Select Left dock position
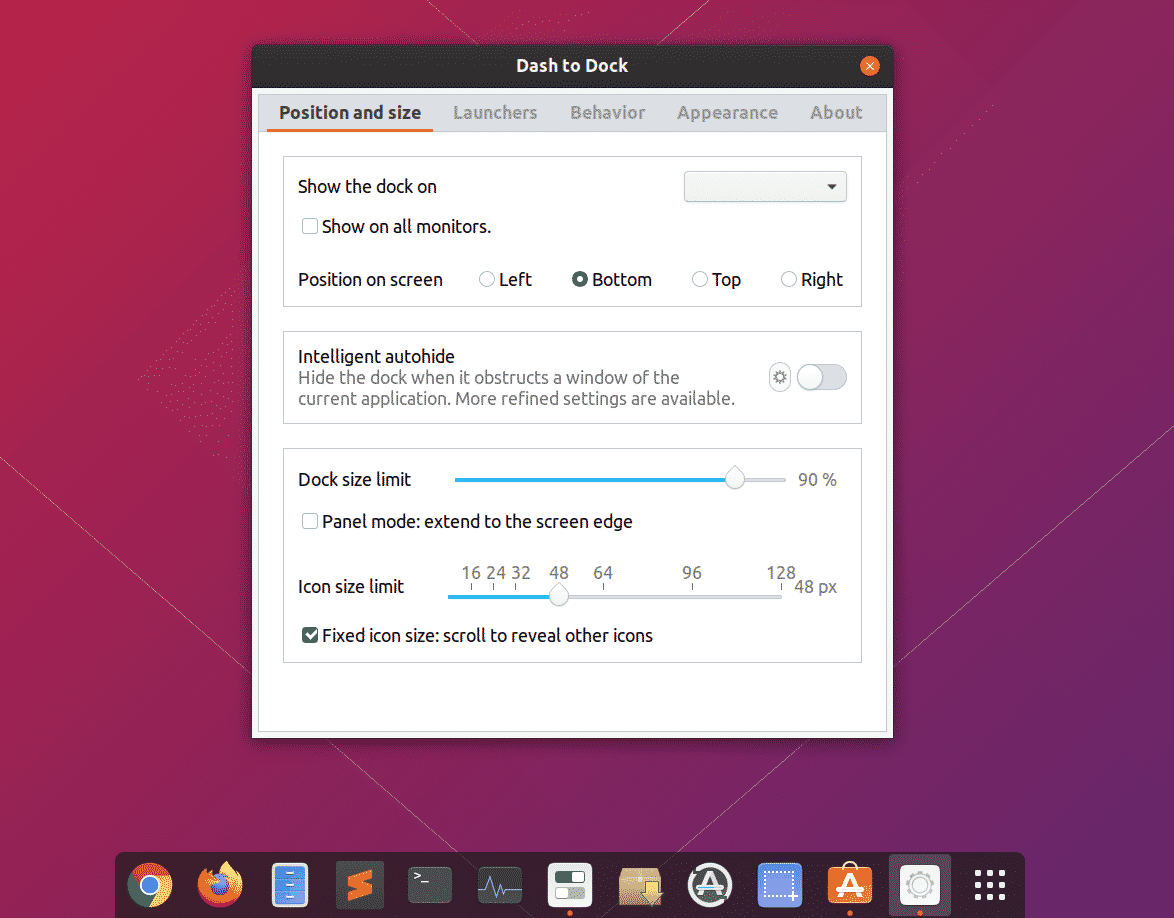 [x=487, y=279]
